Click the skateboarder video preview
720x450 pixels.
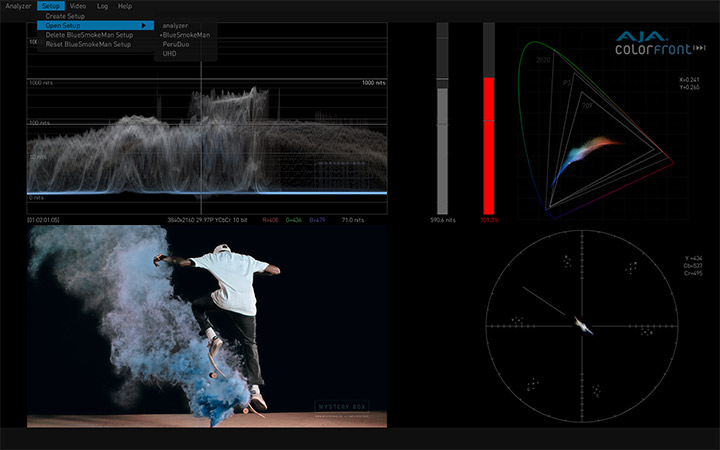[x=207, y=325]
